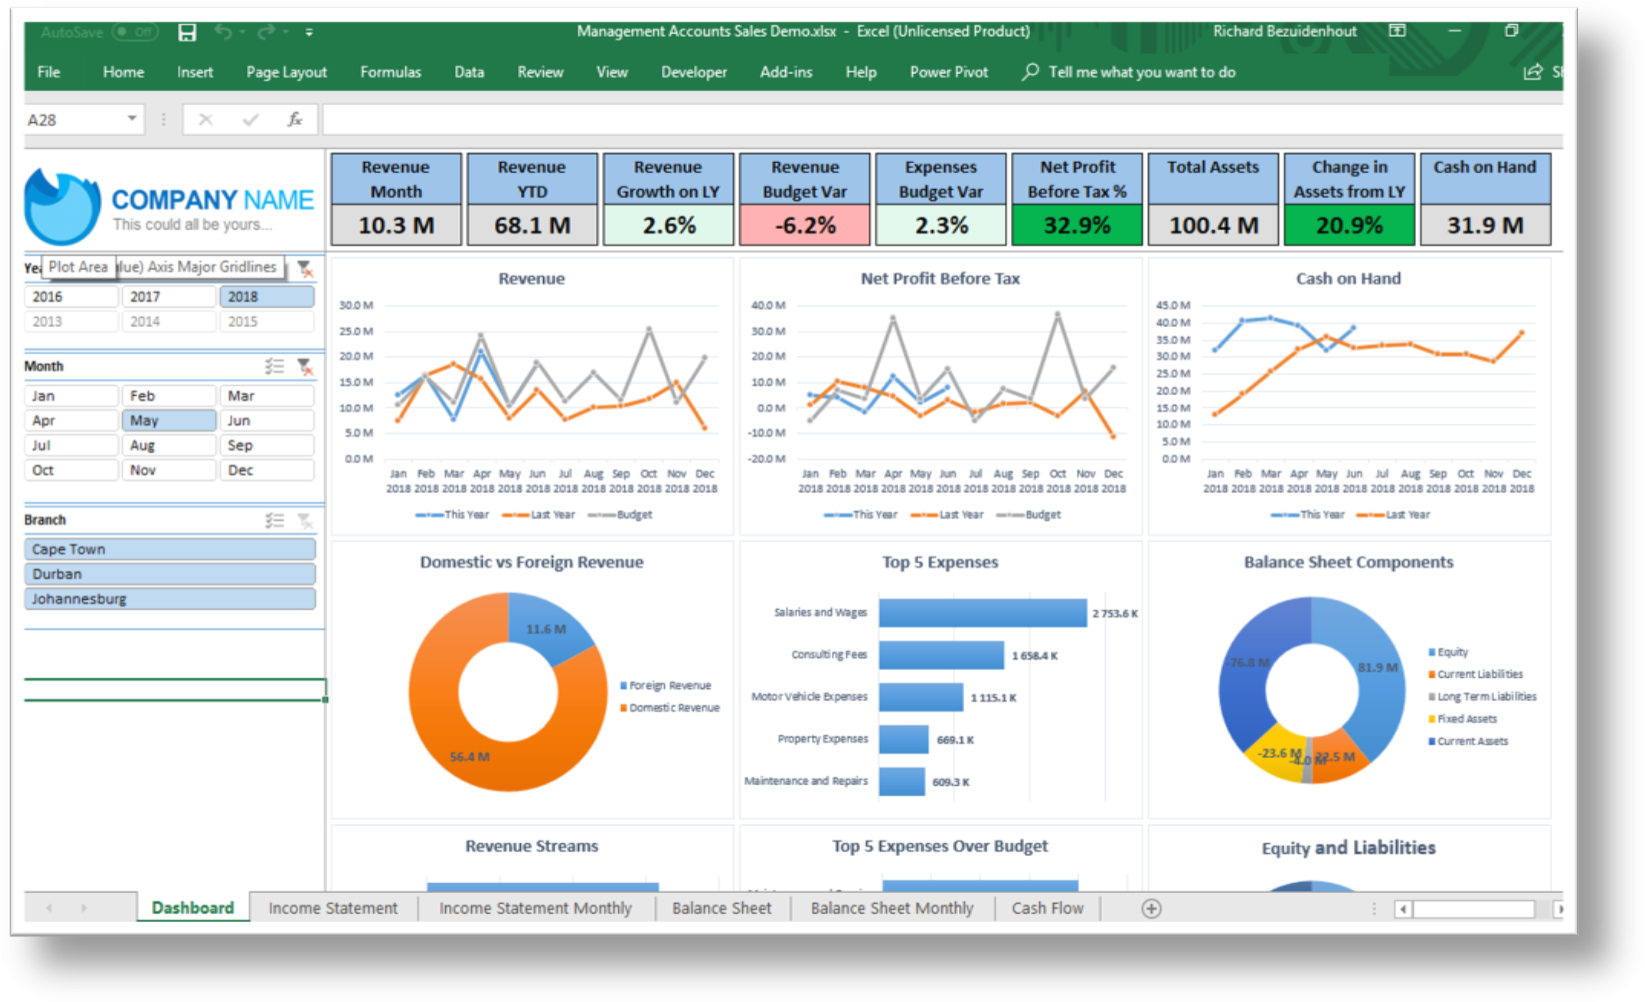The image size is (1645, 1002).
Task: Clear the filter on the Year slicer
Action: coord(305,267)
